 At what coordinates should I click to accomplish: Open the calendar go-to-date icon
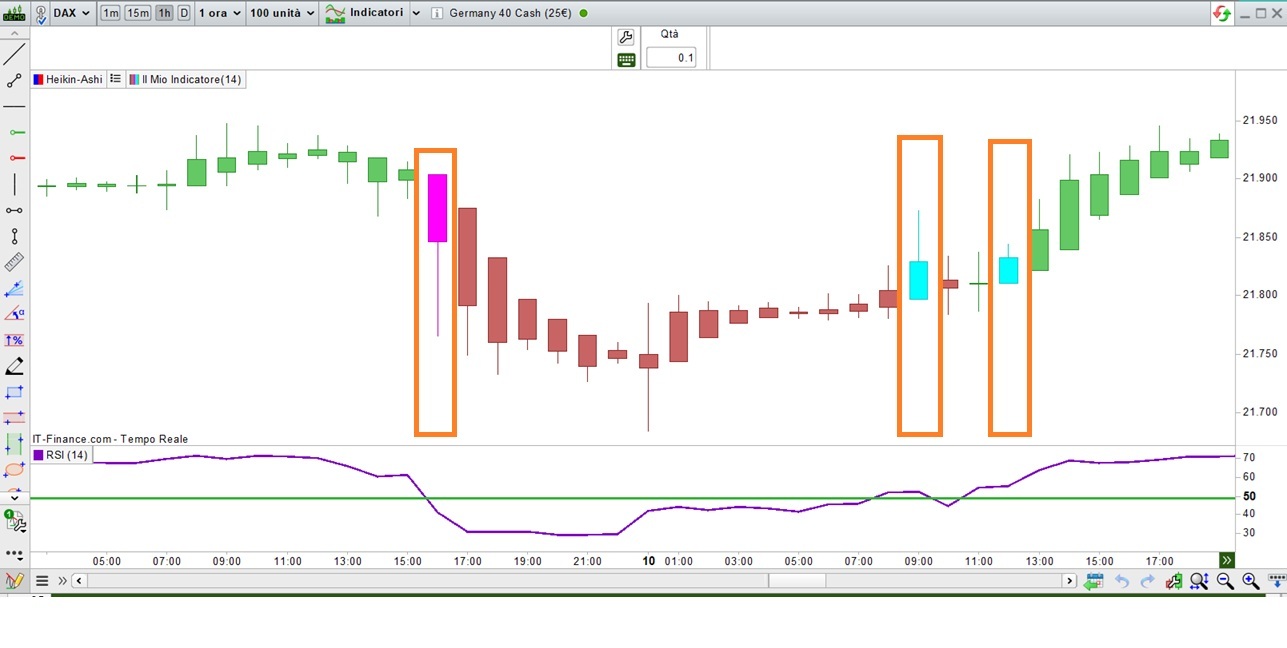tap(1093, 581)
